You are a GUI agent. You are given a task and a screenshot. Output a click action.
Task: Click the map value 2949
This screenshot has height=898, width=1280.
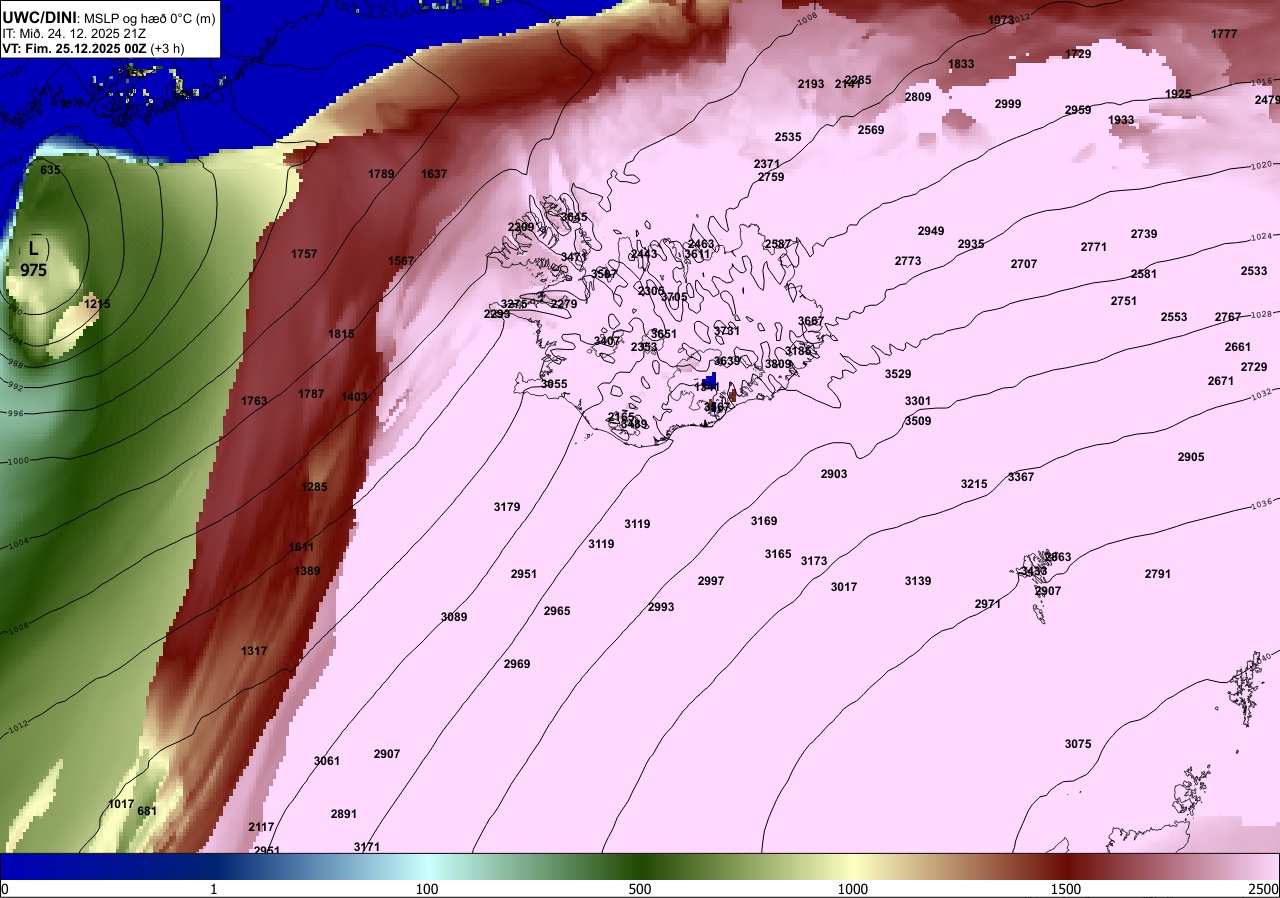(x=931, y=231)
